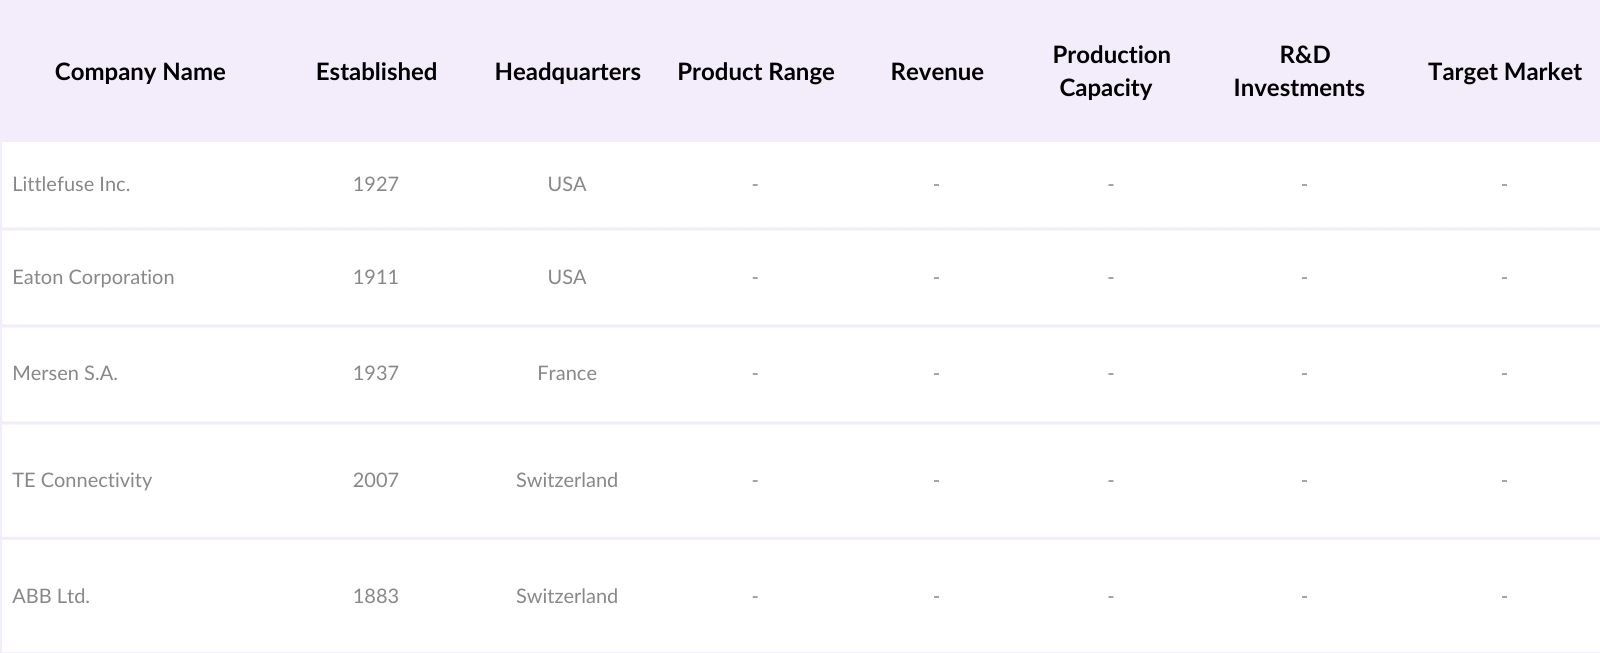Click the 1883 established year cell
Image resolution: width=1600 pixels, height=653 pixels.
point(375,596)
